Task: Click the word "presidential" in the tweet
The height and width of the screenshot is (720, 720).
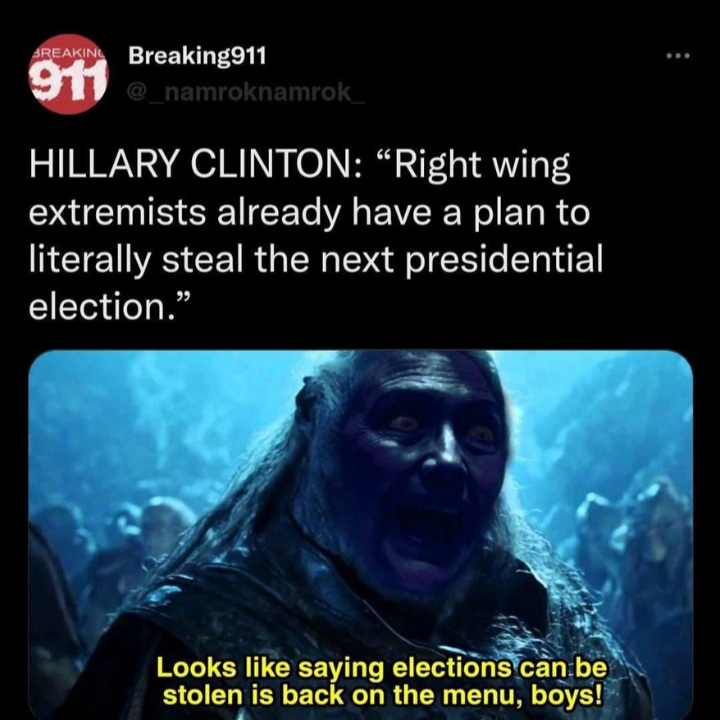Action: [505, 259]
